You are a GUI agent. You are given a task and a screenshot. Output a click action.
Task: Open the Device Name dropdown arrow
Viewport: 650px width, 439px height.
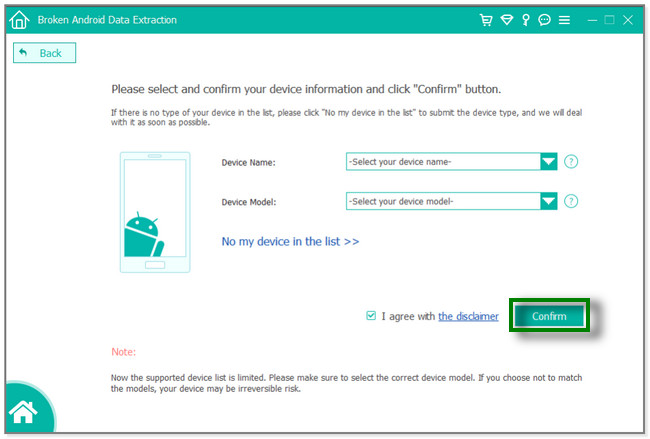click(x=548, y=162)
